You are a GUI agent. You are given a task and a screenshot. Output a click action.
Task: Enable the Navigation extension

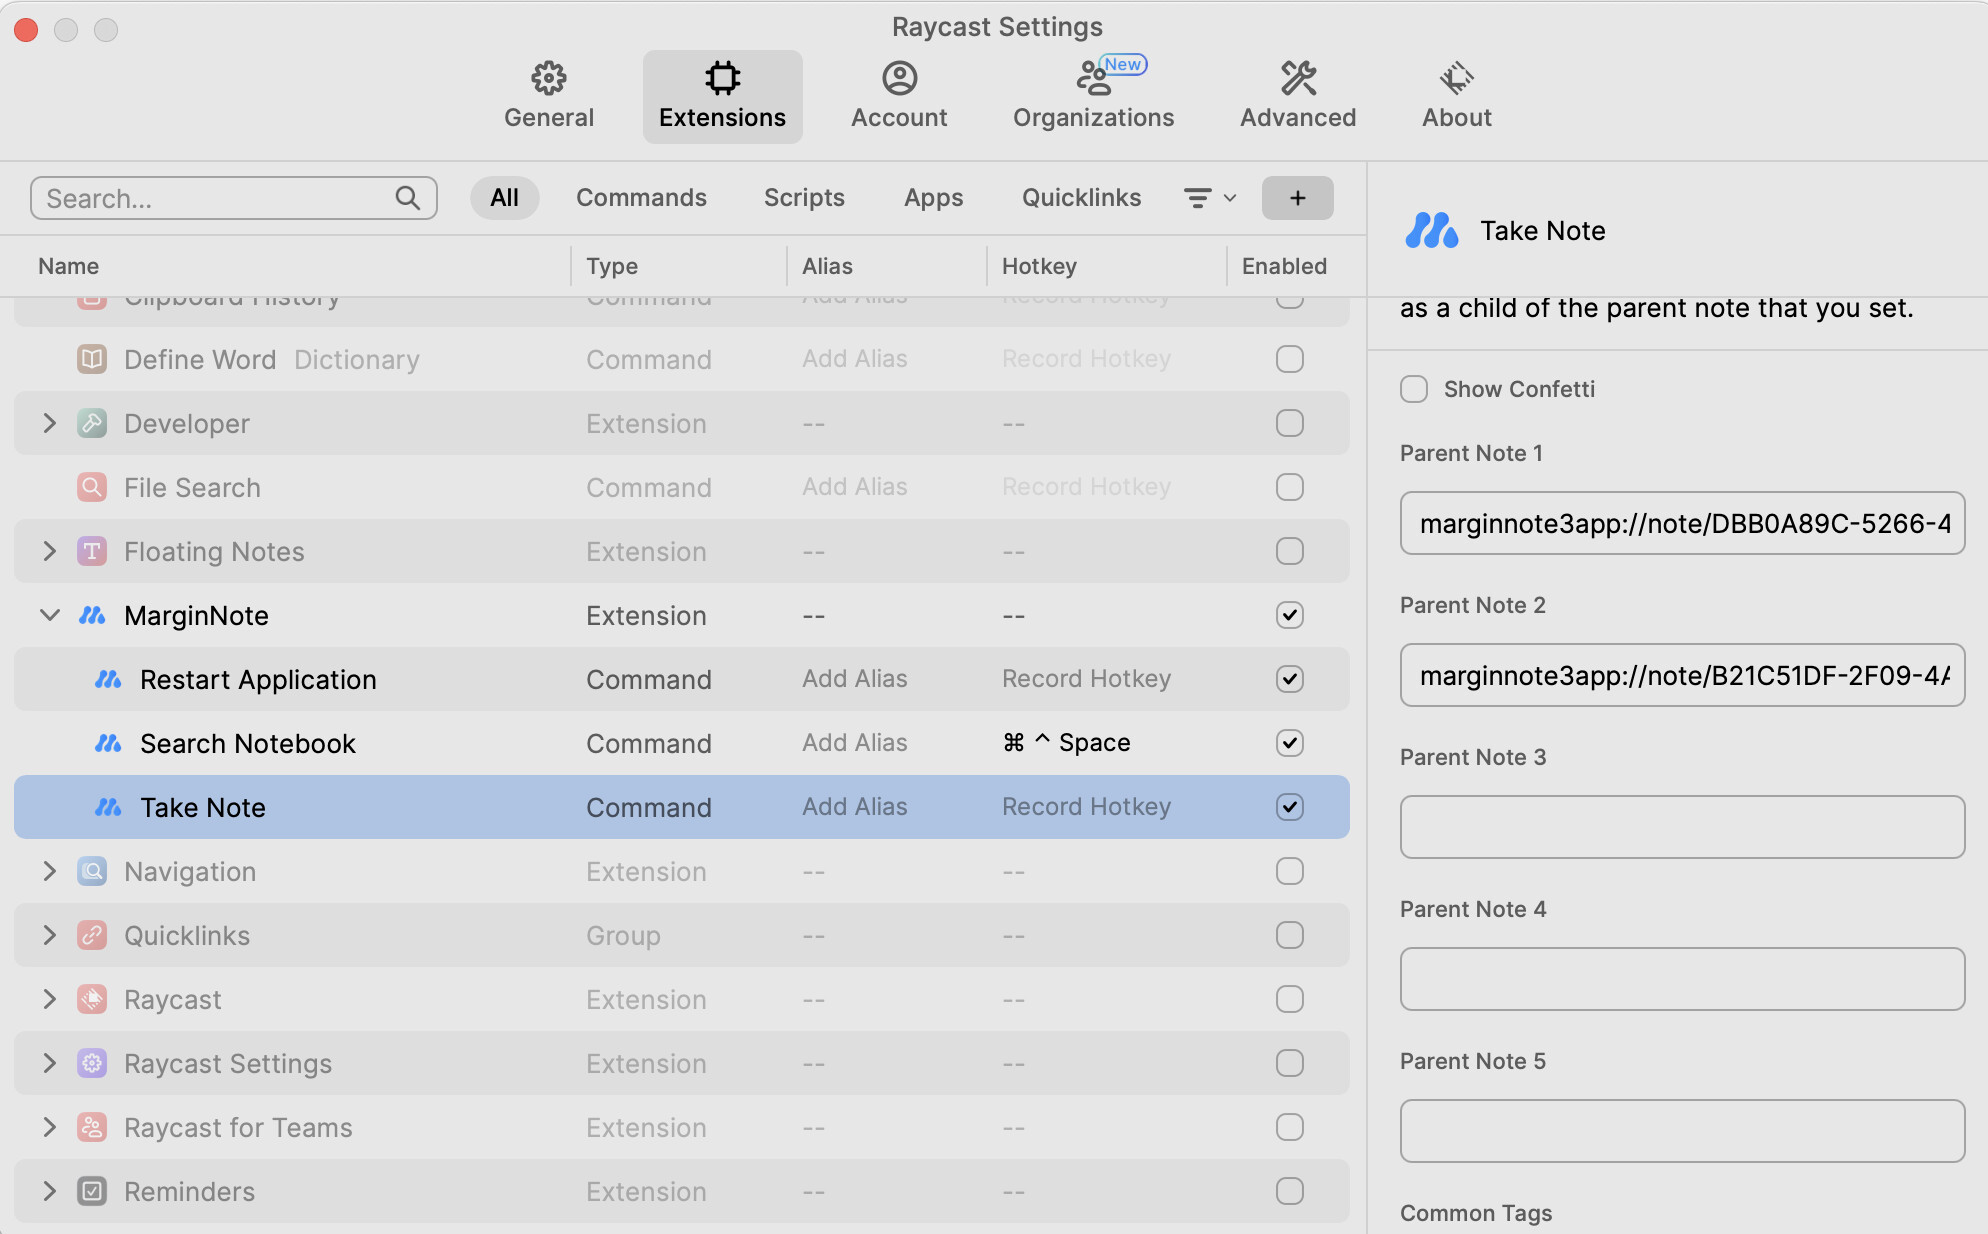(x=1289, y=871)
